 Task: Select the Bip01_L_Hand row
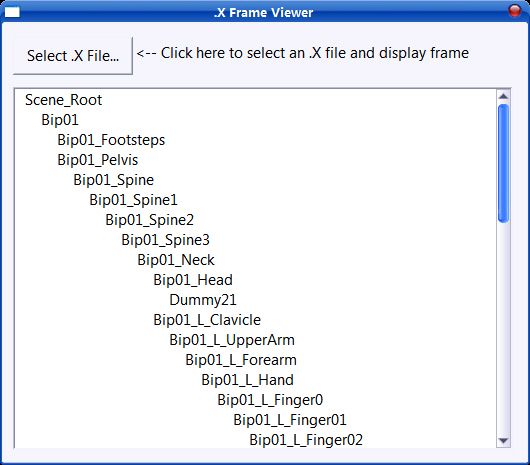(x=247, y=380)
